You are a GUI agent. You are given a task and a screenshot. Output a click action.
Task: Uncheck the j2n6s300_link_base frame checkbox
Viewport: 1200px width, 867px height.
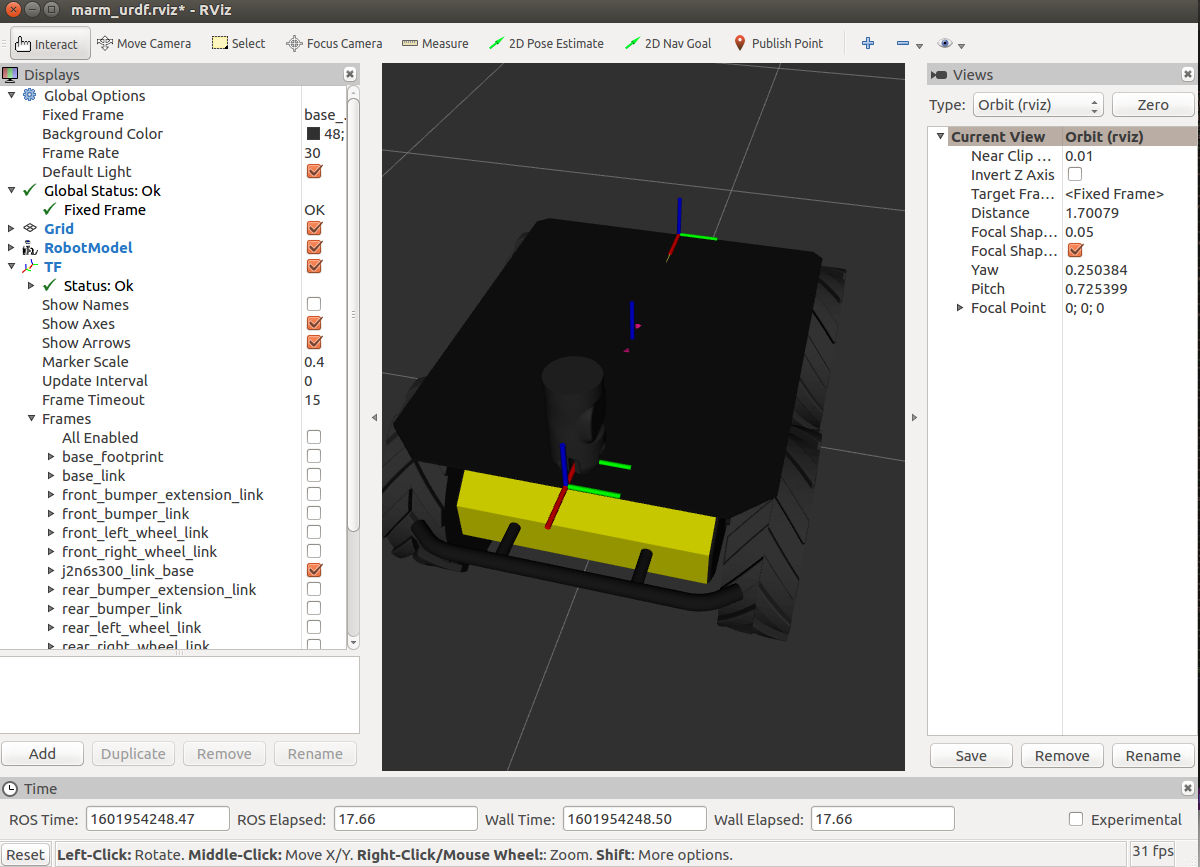point(314,570)
